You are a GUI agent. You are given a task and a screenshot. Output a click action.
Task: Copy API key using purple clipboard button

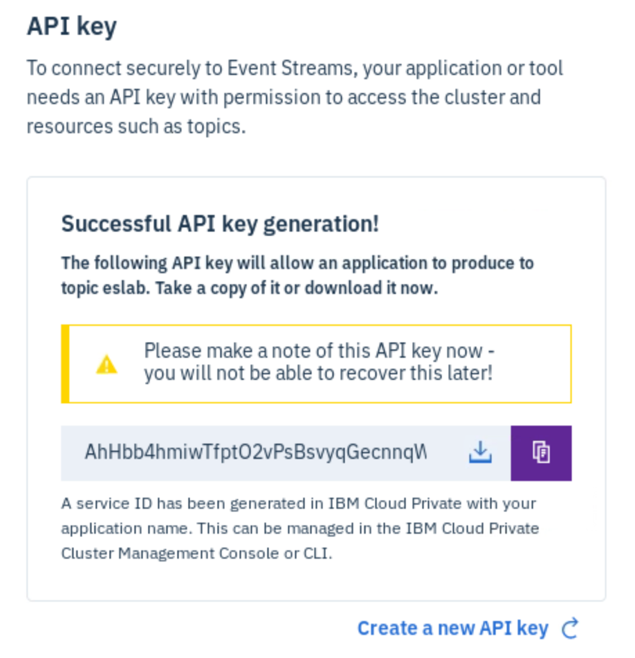[541, 453]
